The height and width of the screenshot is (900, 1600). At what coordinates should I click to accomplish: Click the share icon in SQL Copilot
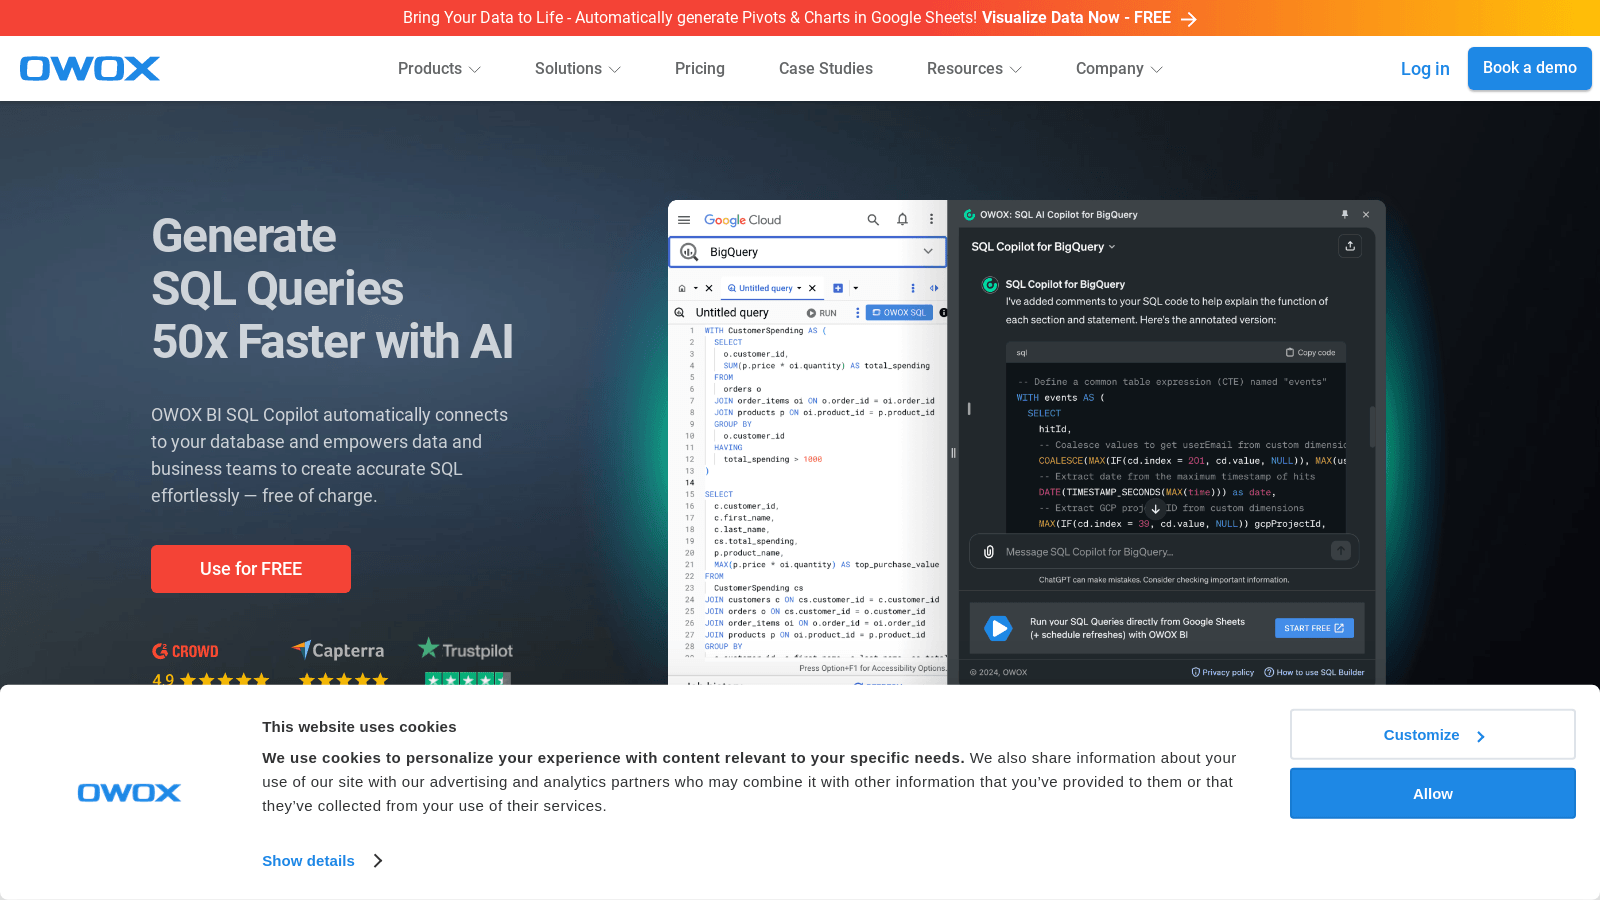click(1350, 246)
